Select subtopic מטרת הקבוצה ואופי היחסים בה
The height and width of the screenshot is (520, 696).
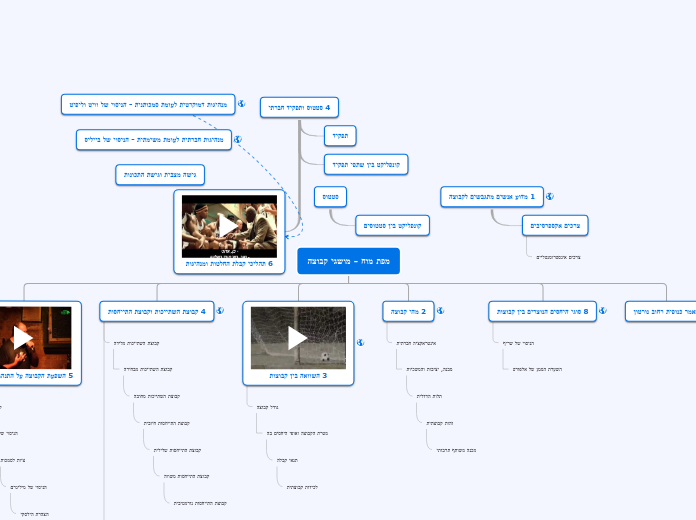tap(297, 433)
